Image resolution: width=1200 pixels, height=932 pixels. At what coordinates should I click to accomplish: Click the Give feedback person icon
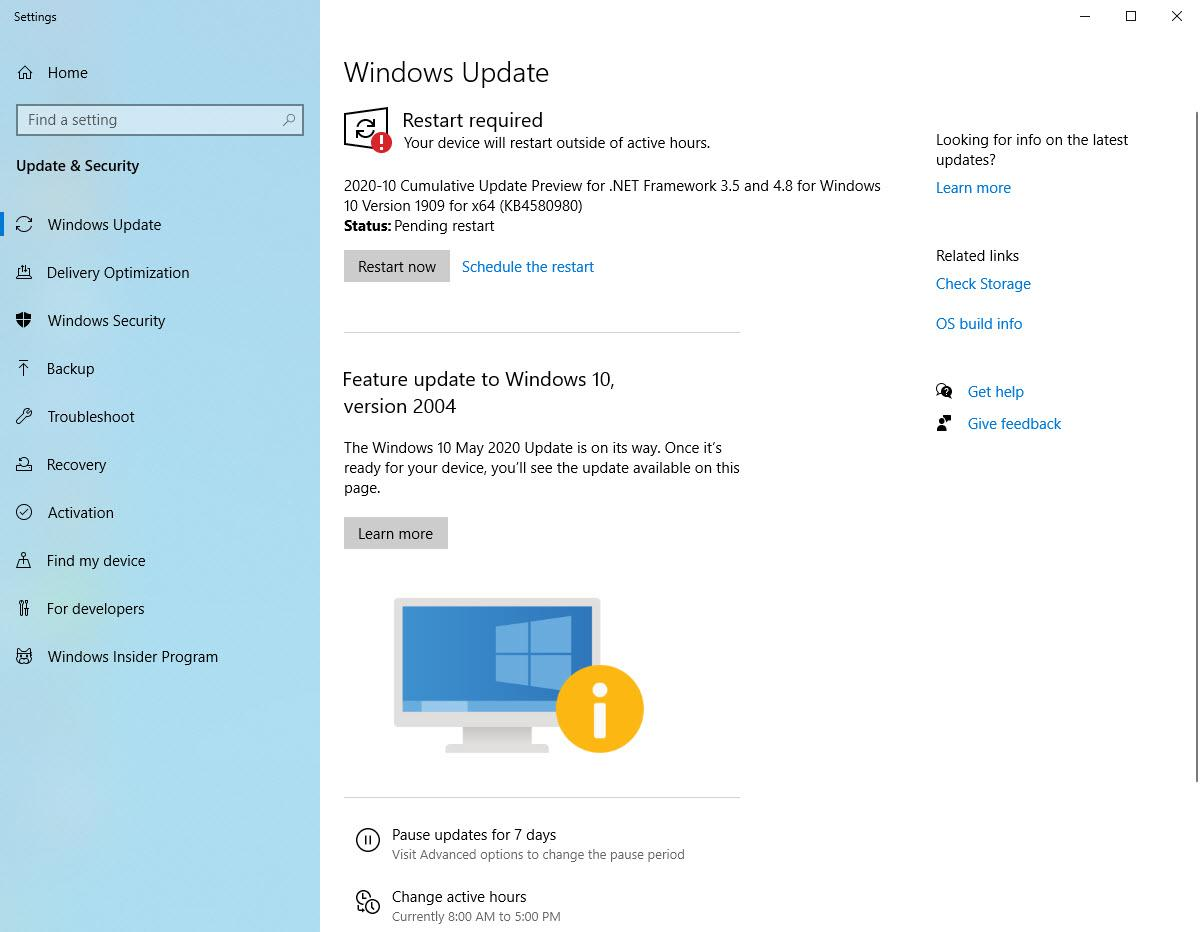tap(944, 423)
